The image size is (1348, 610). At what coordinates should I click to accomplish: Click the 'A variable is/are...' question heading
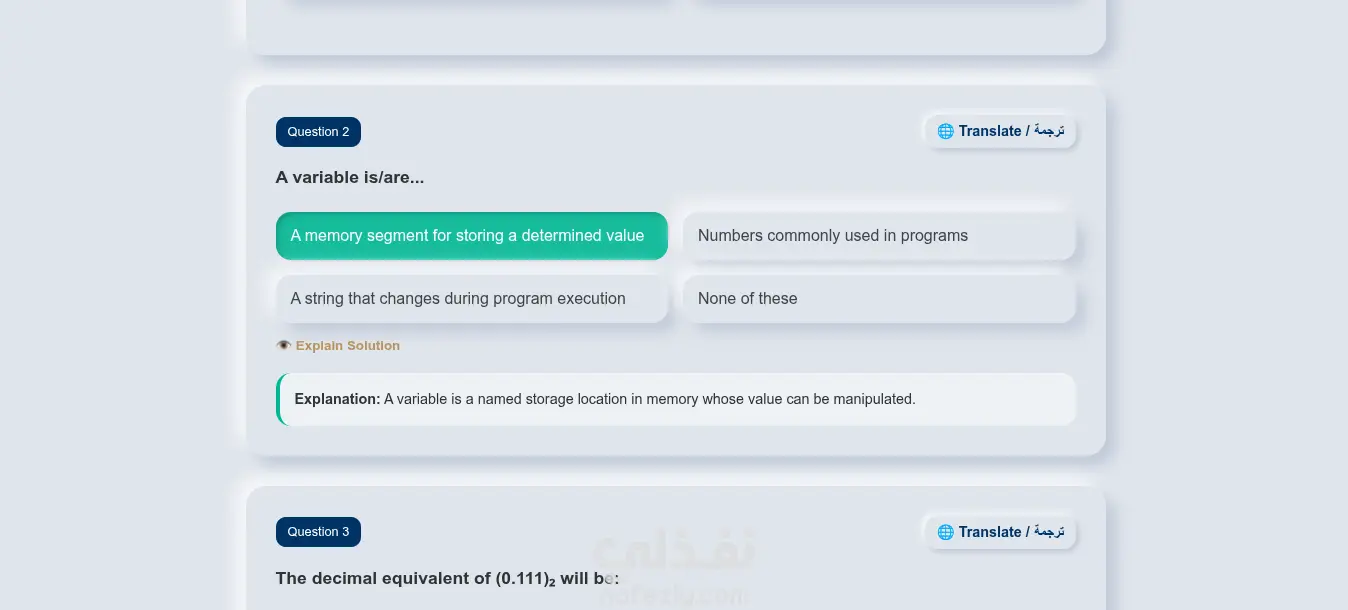coord(350,178)
